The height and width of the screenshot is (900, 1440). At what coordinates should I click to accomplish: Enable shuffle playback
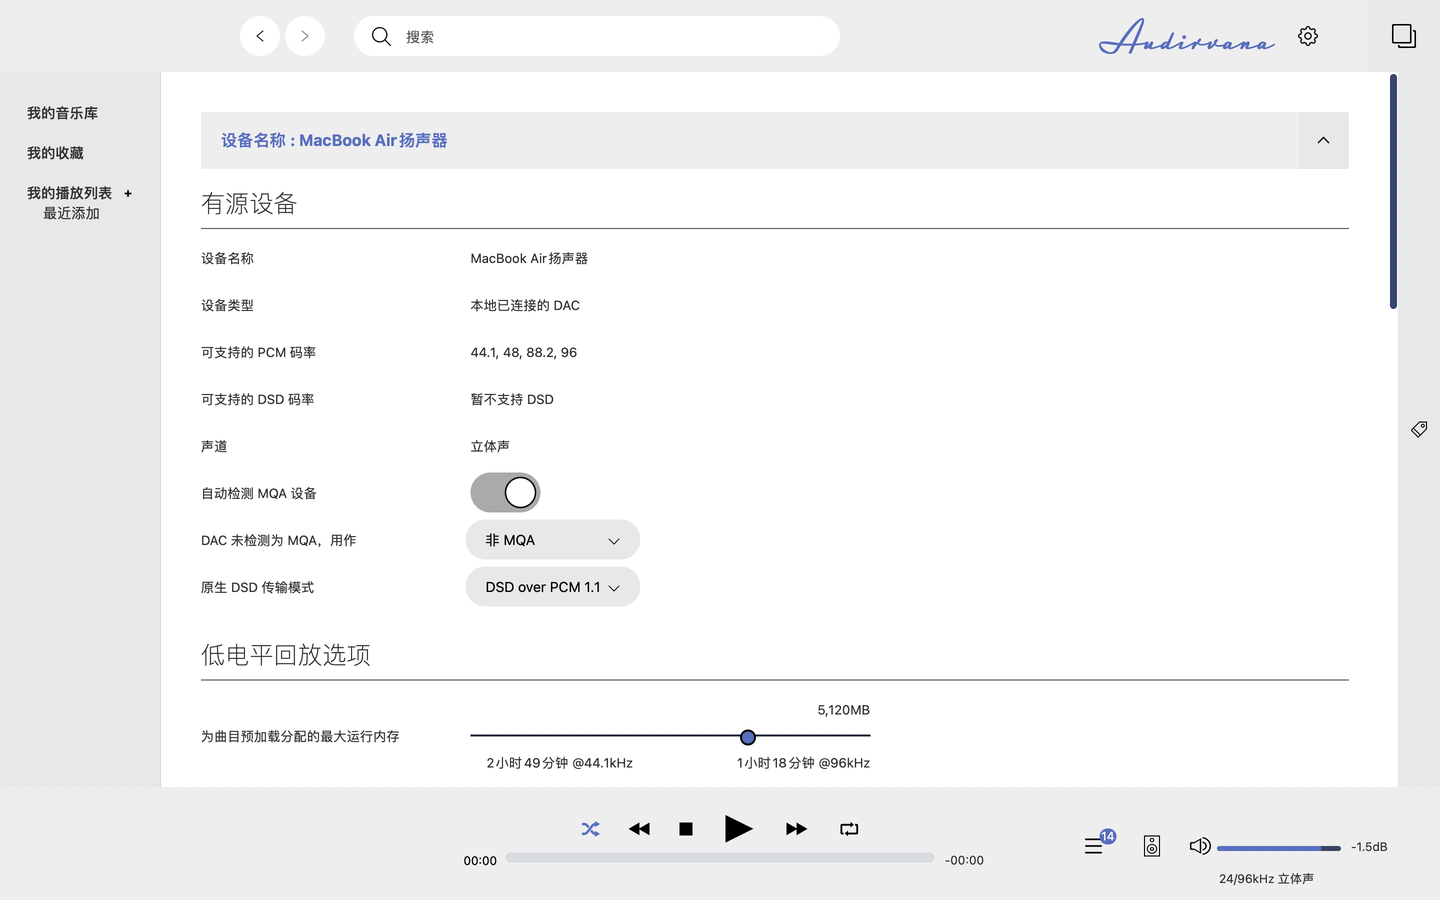click(x=590, y=829)
